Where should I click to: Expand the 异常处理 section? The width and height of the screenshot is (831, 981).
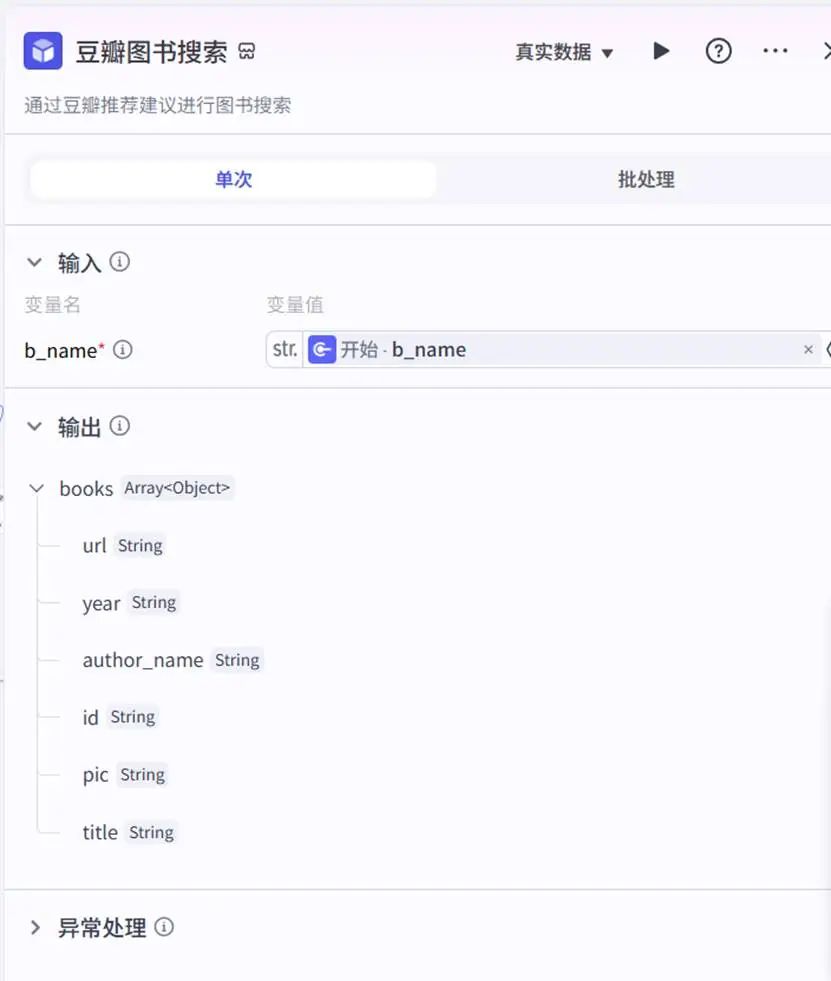[35, 927]
